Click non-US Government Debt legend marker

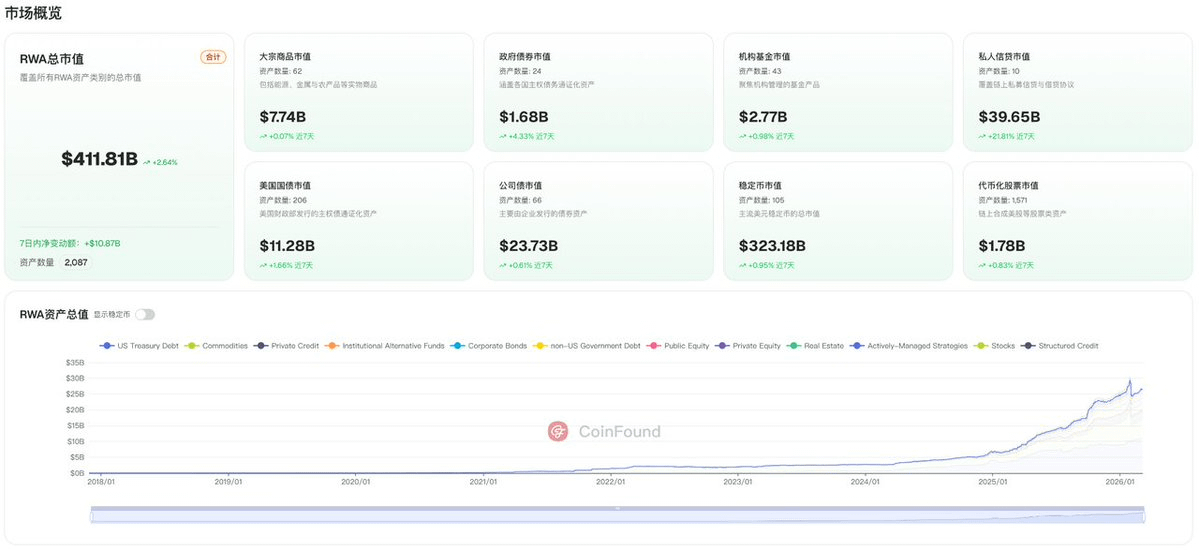[x=541, y=345]
